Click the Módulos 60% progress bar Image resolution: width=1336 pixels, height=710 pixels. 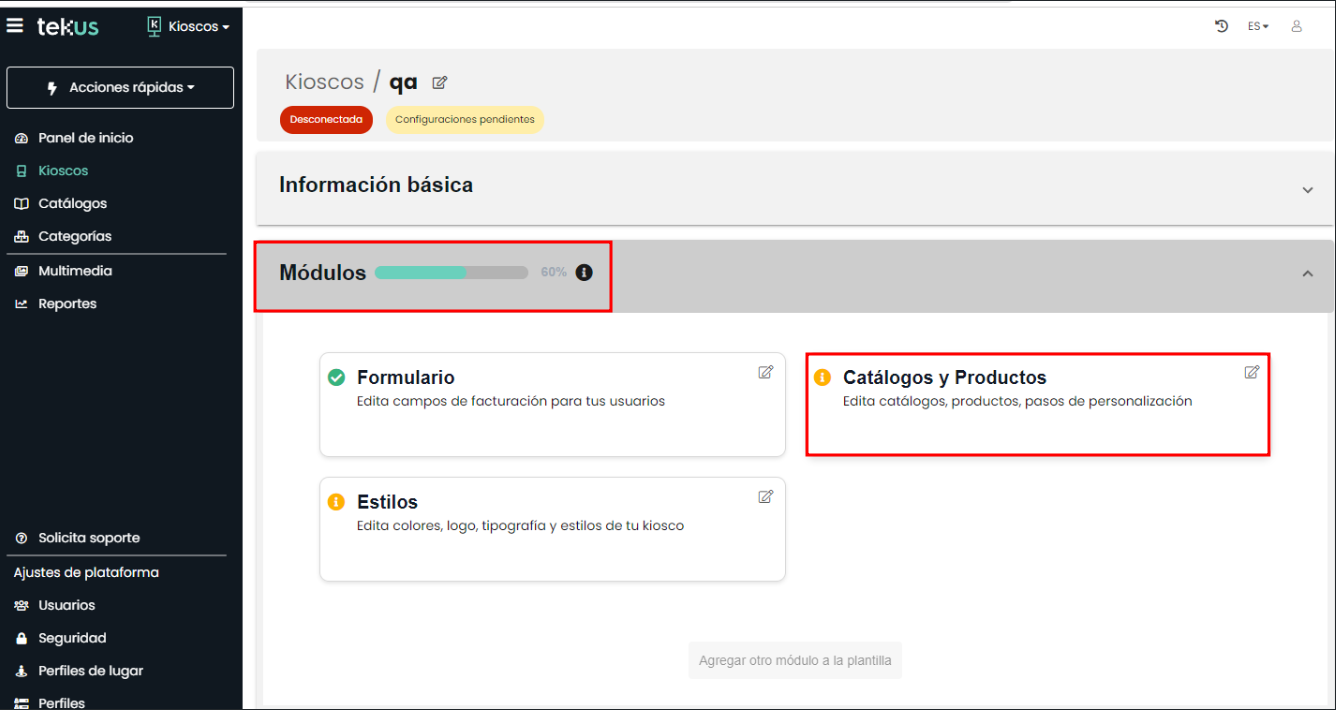451,272
